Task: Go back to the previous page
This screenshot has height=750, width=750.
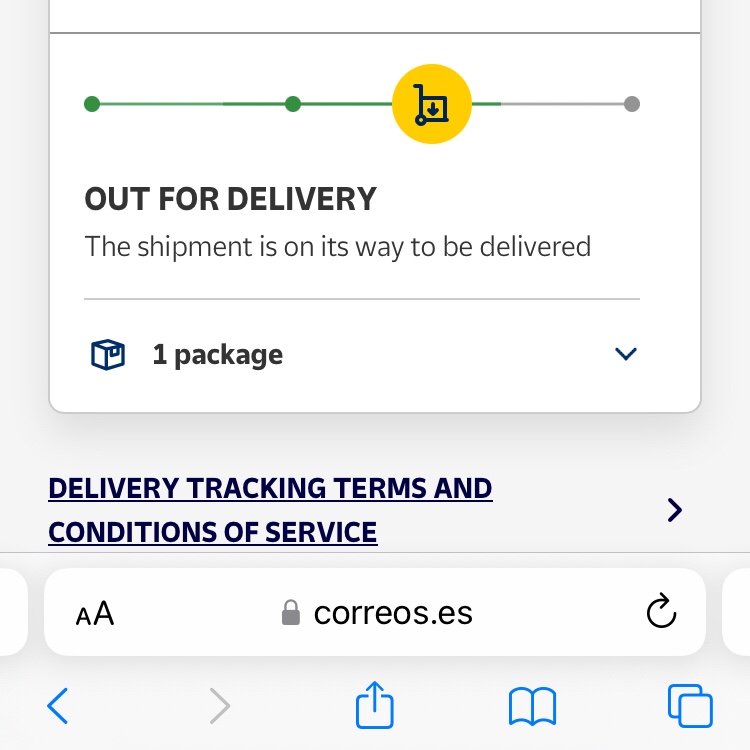Action: (x=59, y=707)
